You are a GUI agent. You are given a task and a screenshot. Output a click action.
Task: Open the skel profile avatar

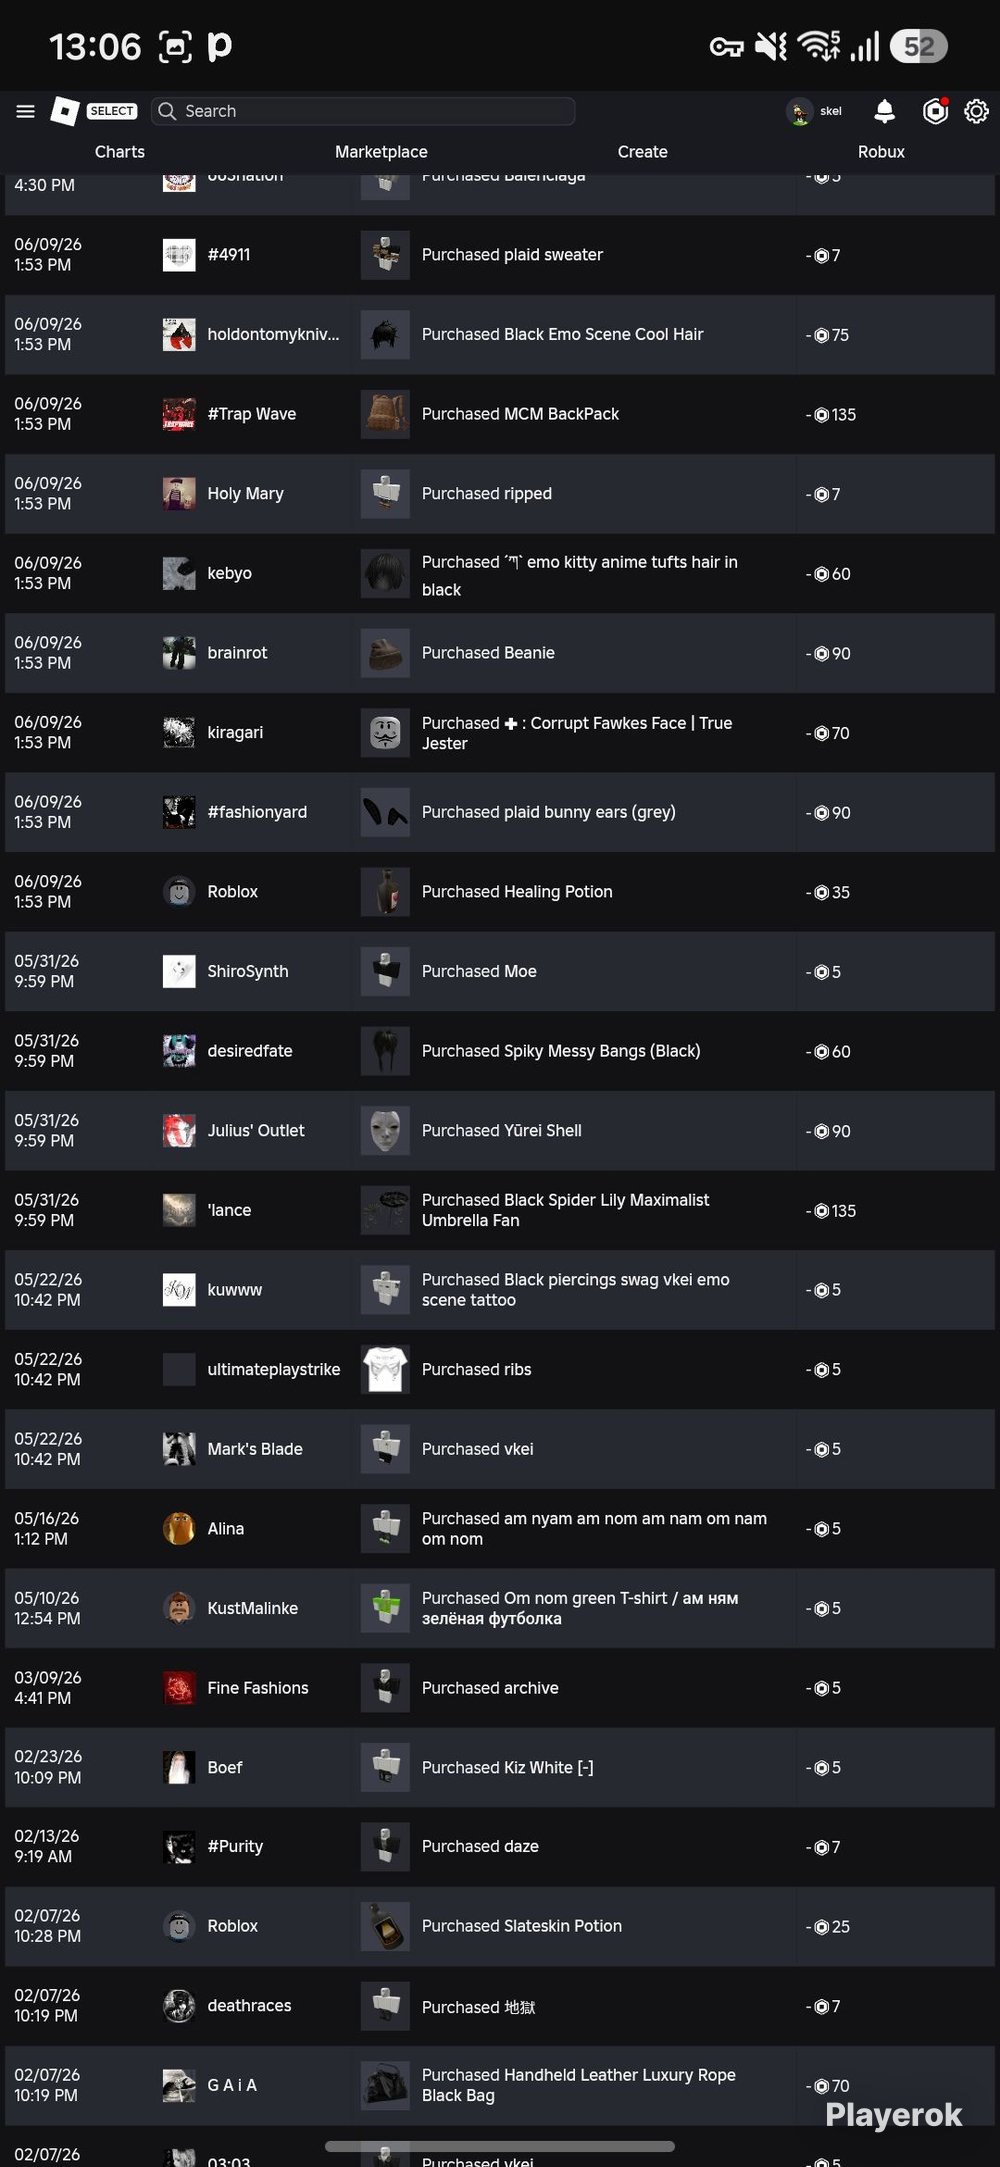(800, 112)
